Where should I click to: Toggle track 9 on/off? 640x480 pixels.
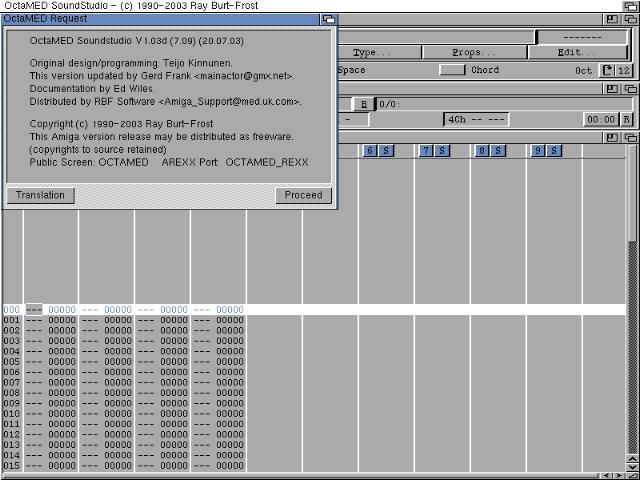[x=538, y=151]
